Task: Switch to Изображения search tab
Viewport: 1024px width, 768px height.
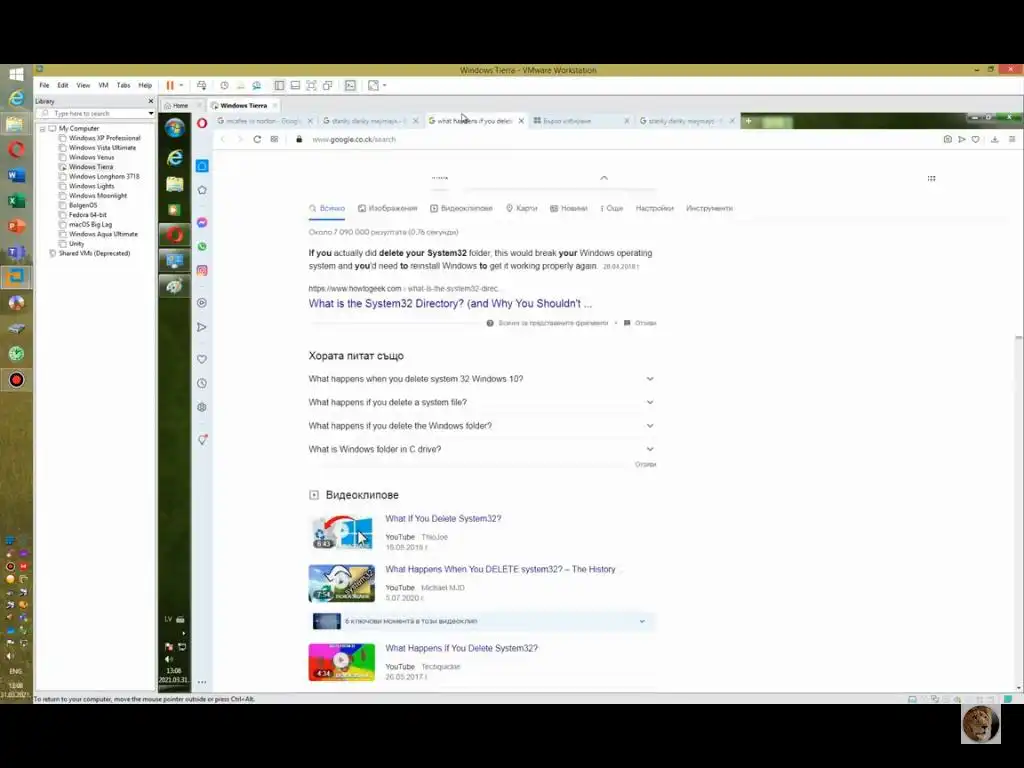Action: click(x=387, y=209)
